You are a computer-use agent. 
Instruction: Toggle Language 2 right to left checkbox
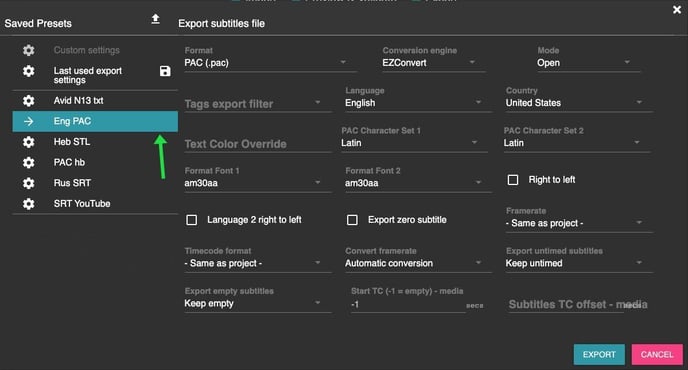pyautogui.click(x=192, y=220)
